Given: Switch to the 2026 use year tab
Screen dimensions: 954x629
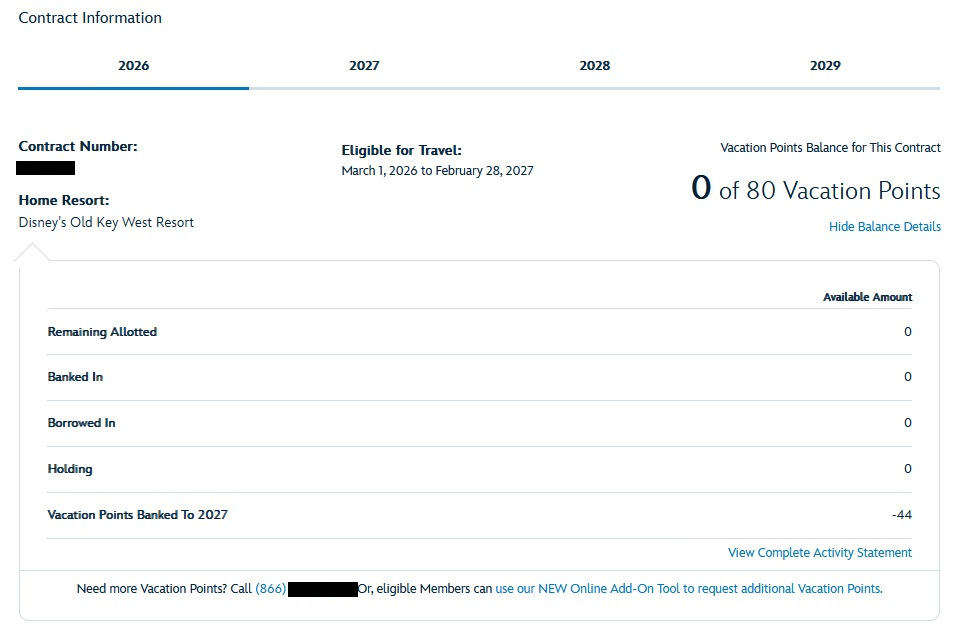Looking at the screenshot, I should [133, 66].
